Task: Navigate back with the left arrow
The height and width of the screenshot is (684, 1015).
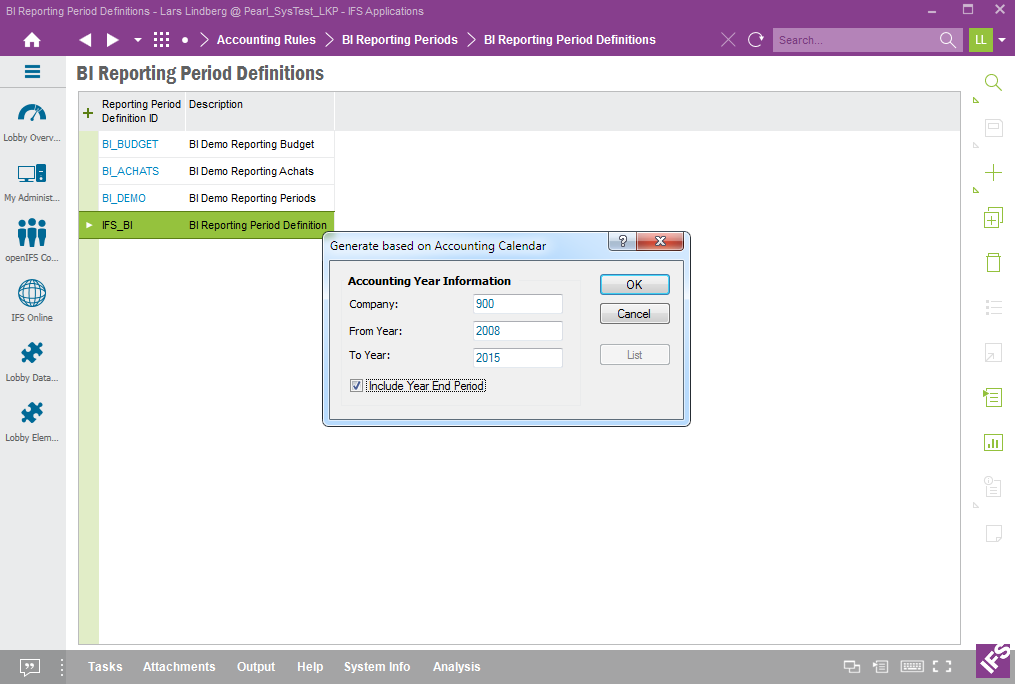Action: pos(85,40)
